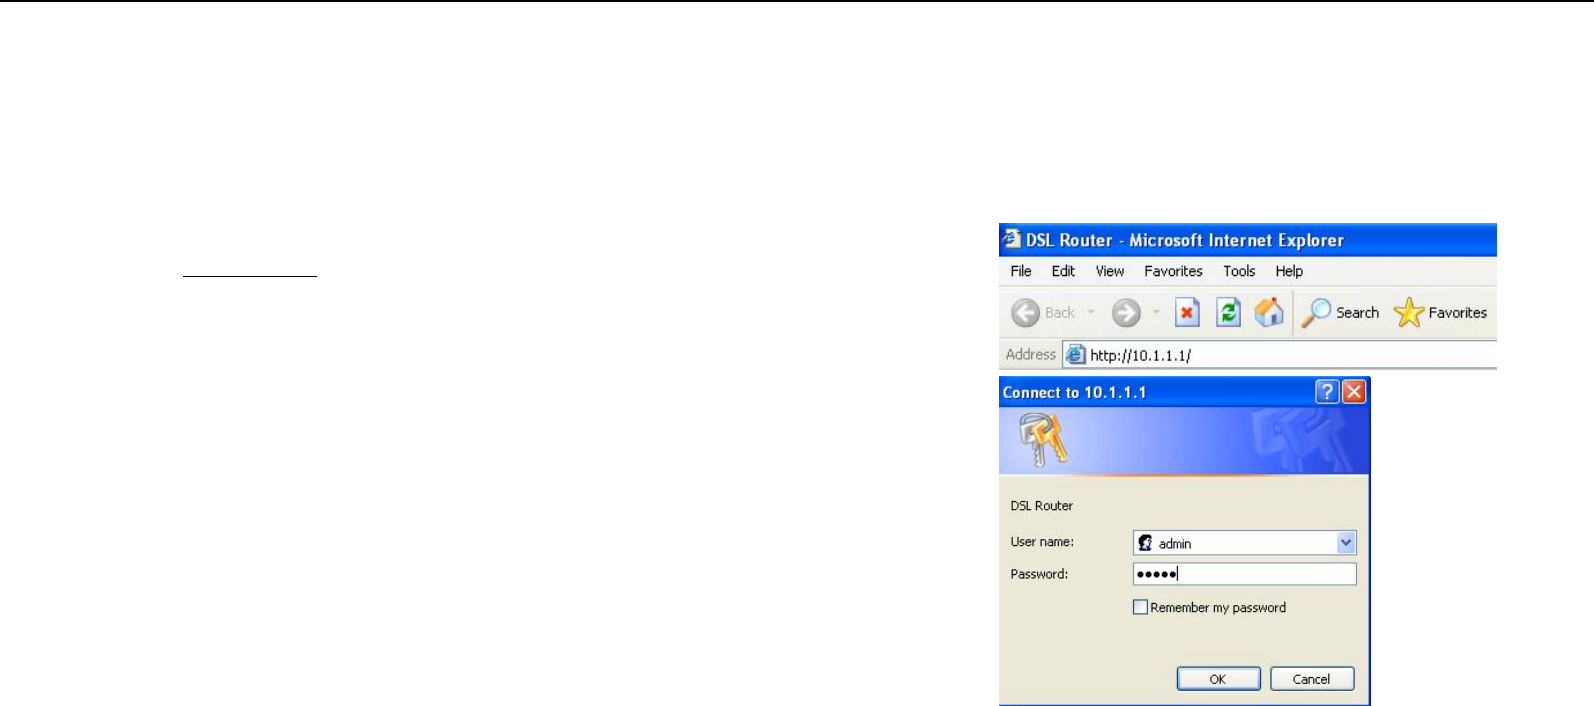Screen dimensions: 1594x706
Task: Focus the Password input field
Action: click(x=1245, y=574)
